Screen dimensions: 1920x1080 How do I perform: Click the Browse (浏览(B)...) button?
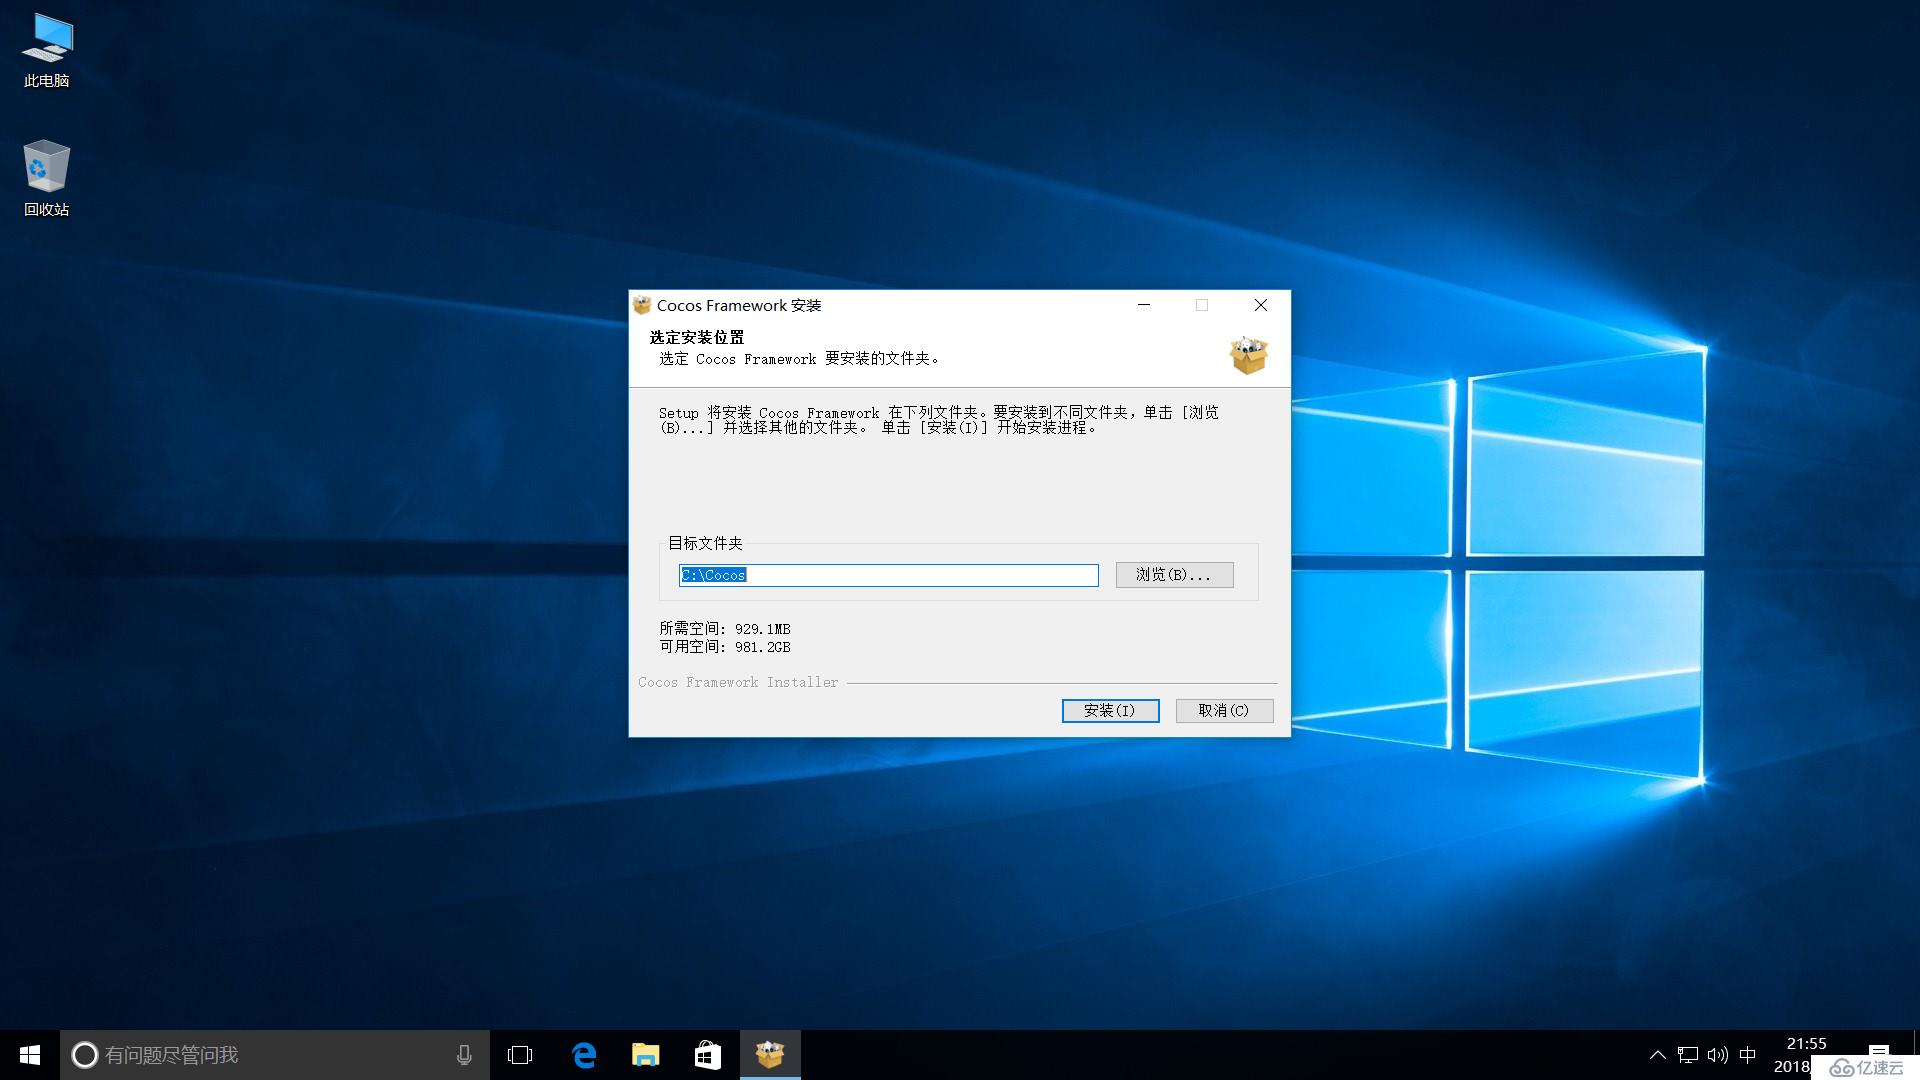click(x=1174, y=575)
